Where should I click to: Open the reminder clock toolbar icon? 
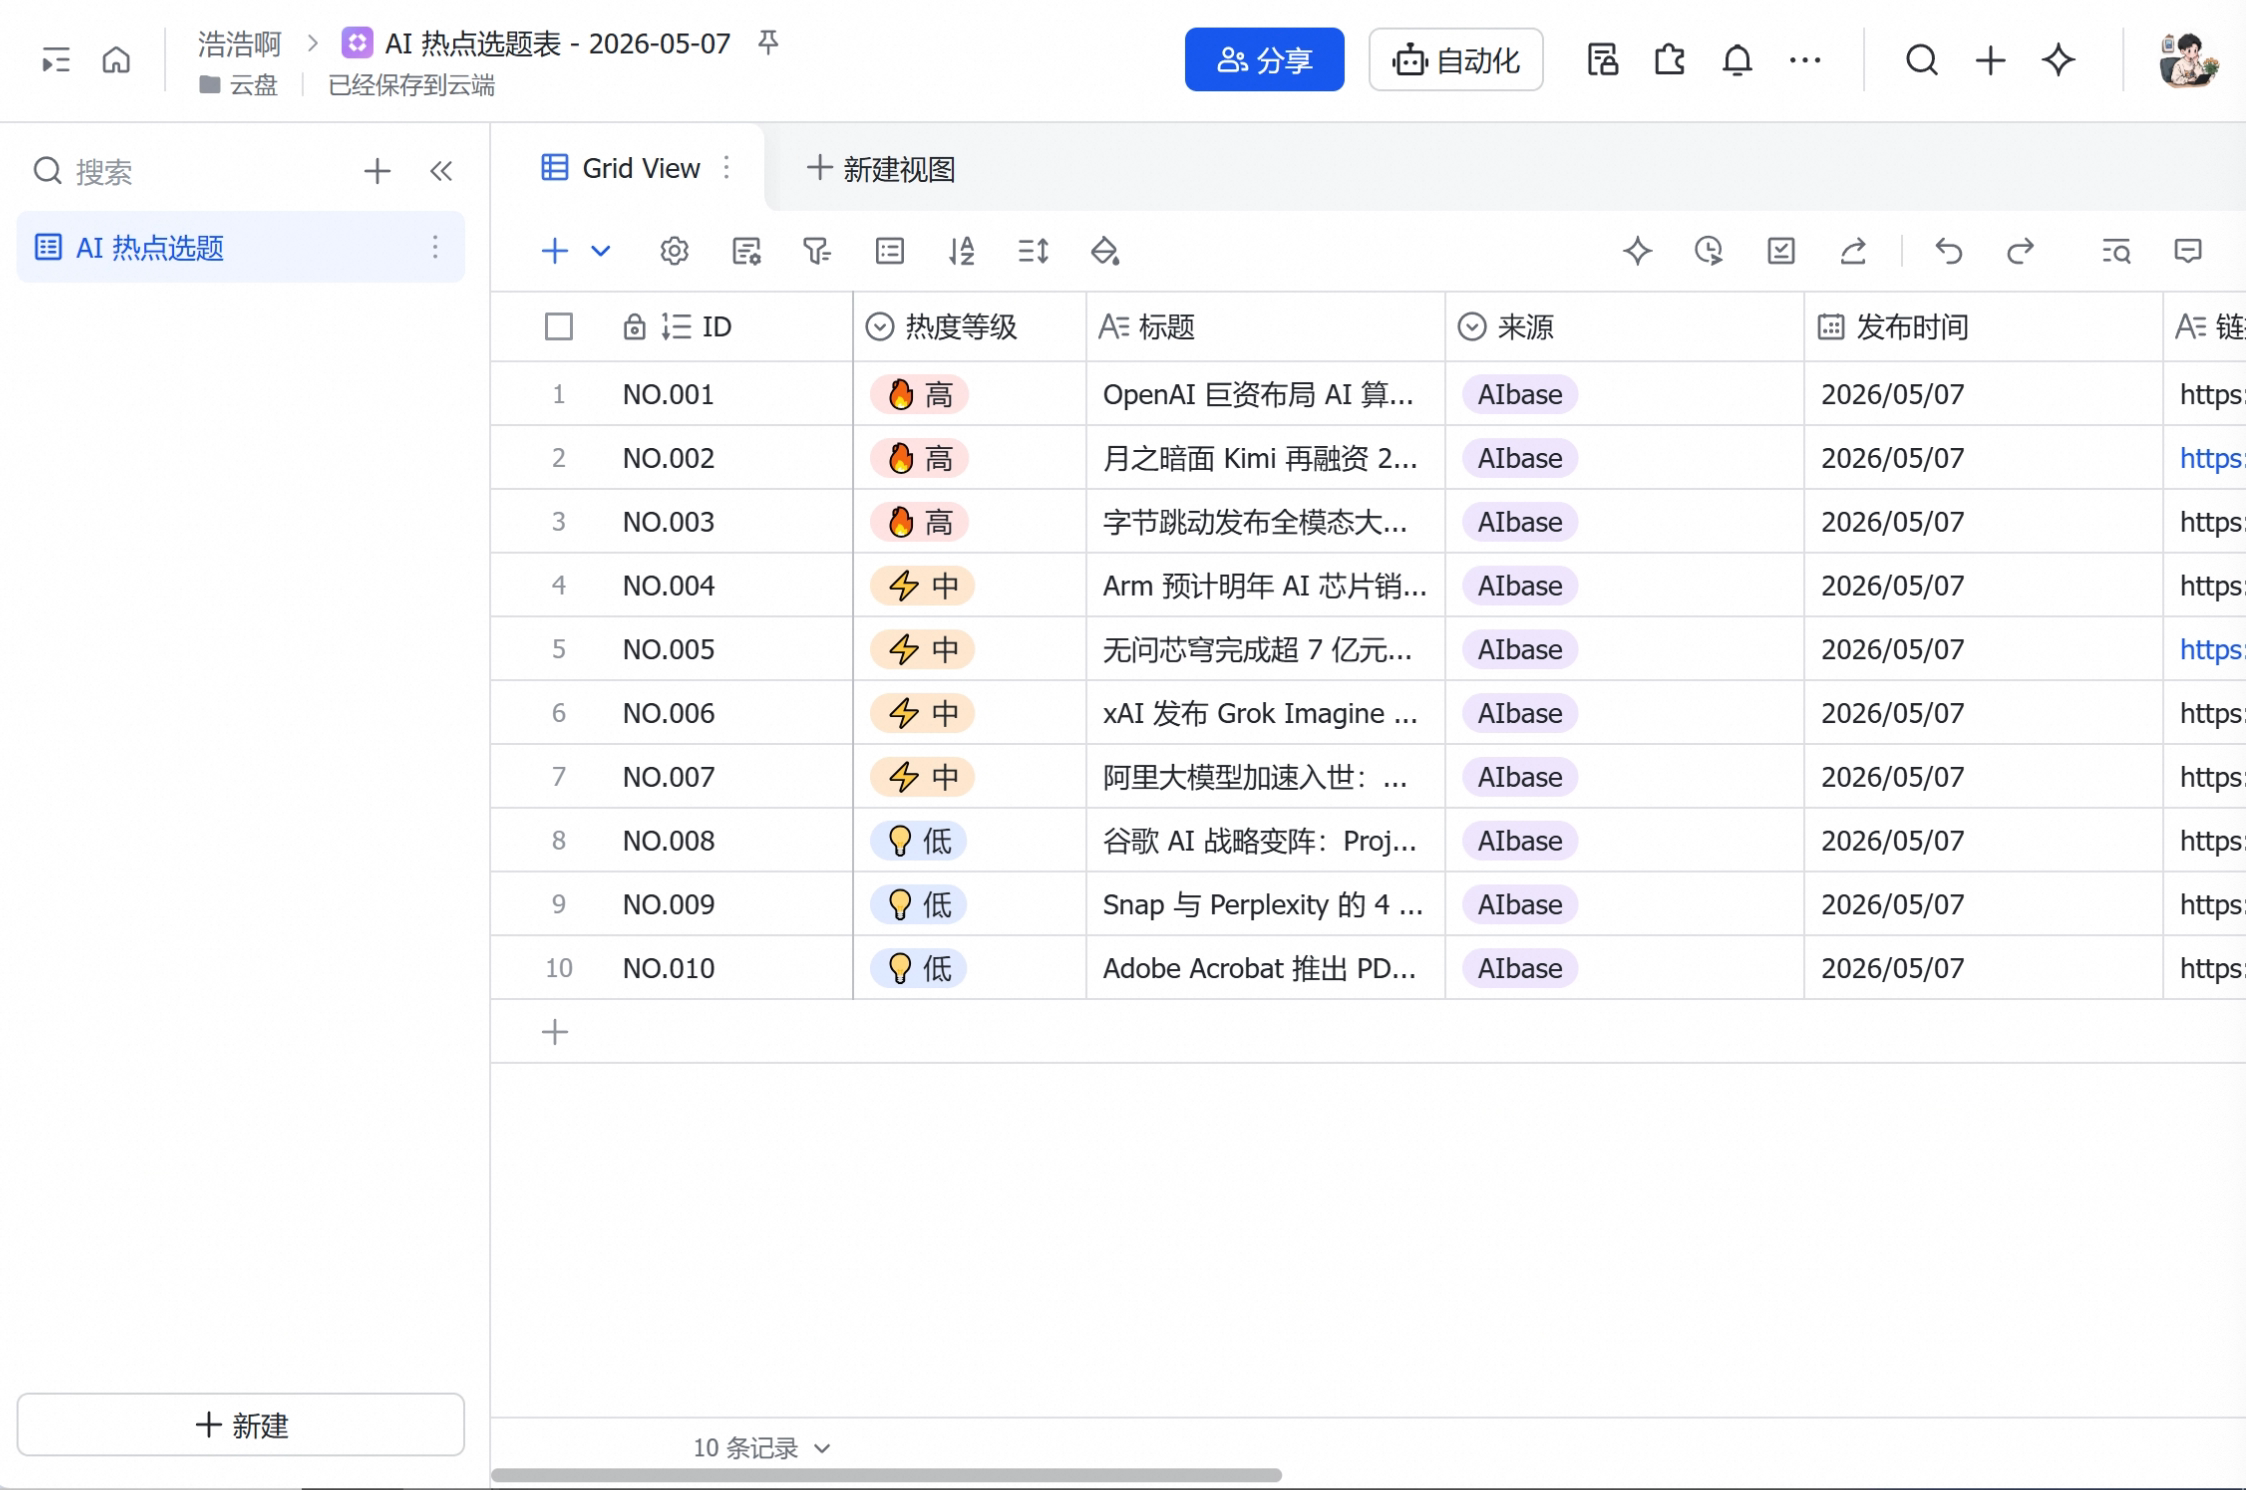[1709, 251]
